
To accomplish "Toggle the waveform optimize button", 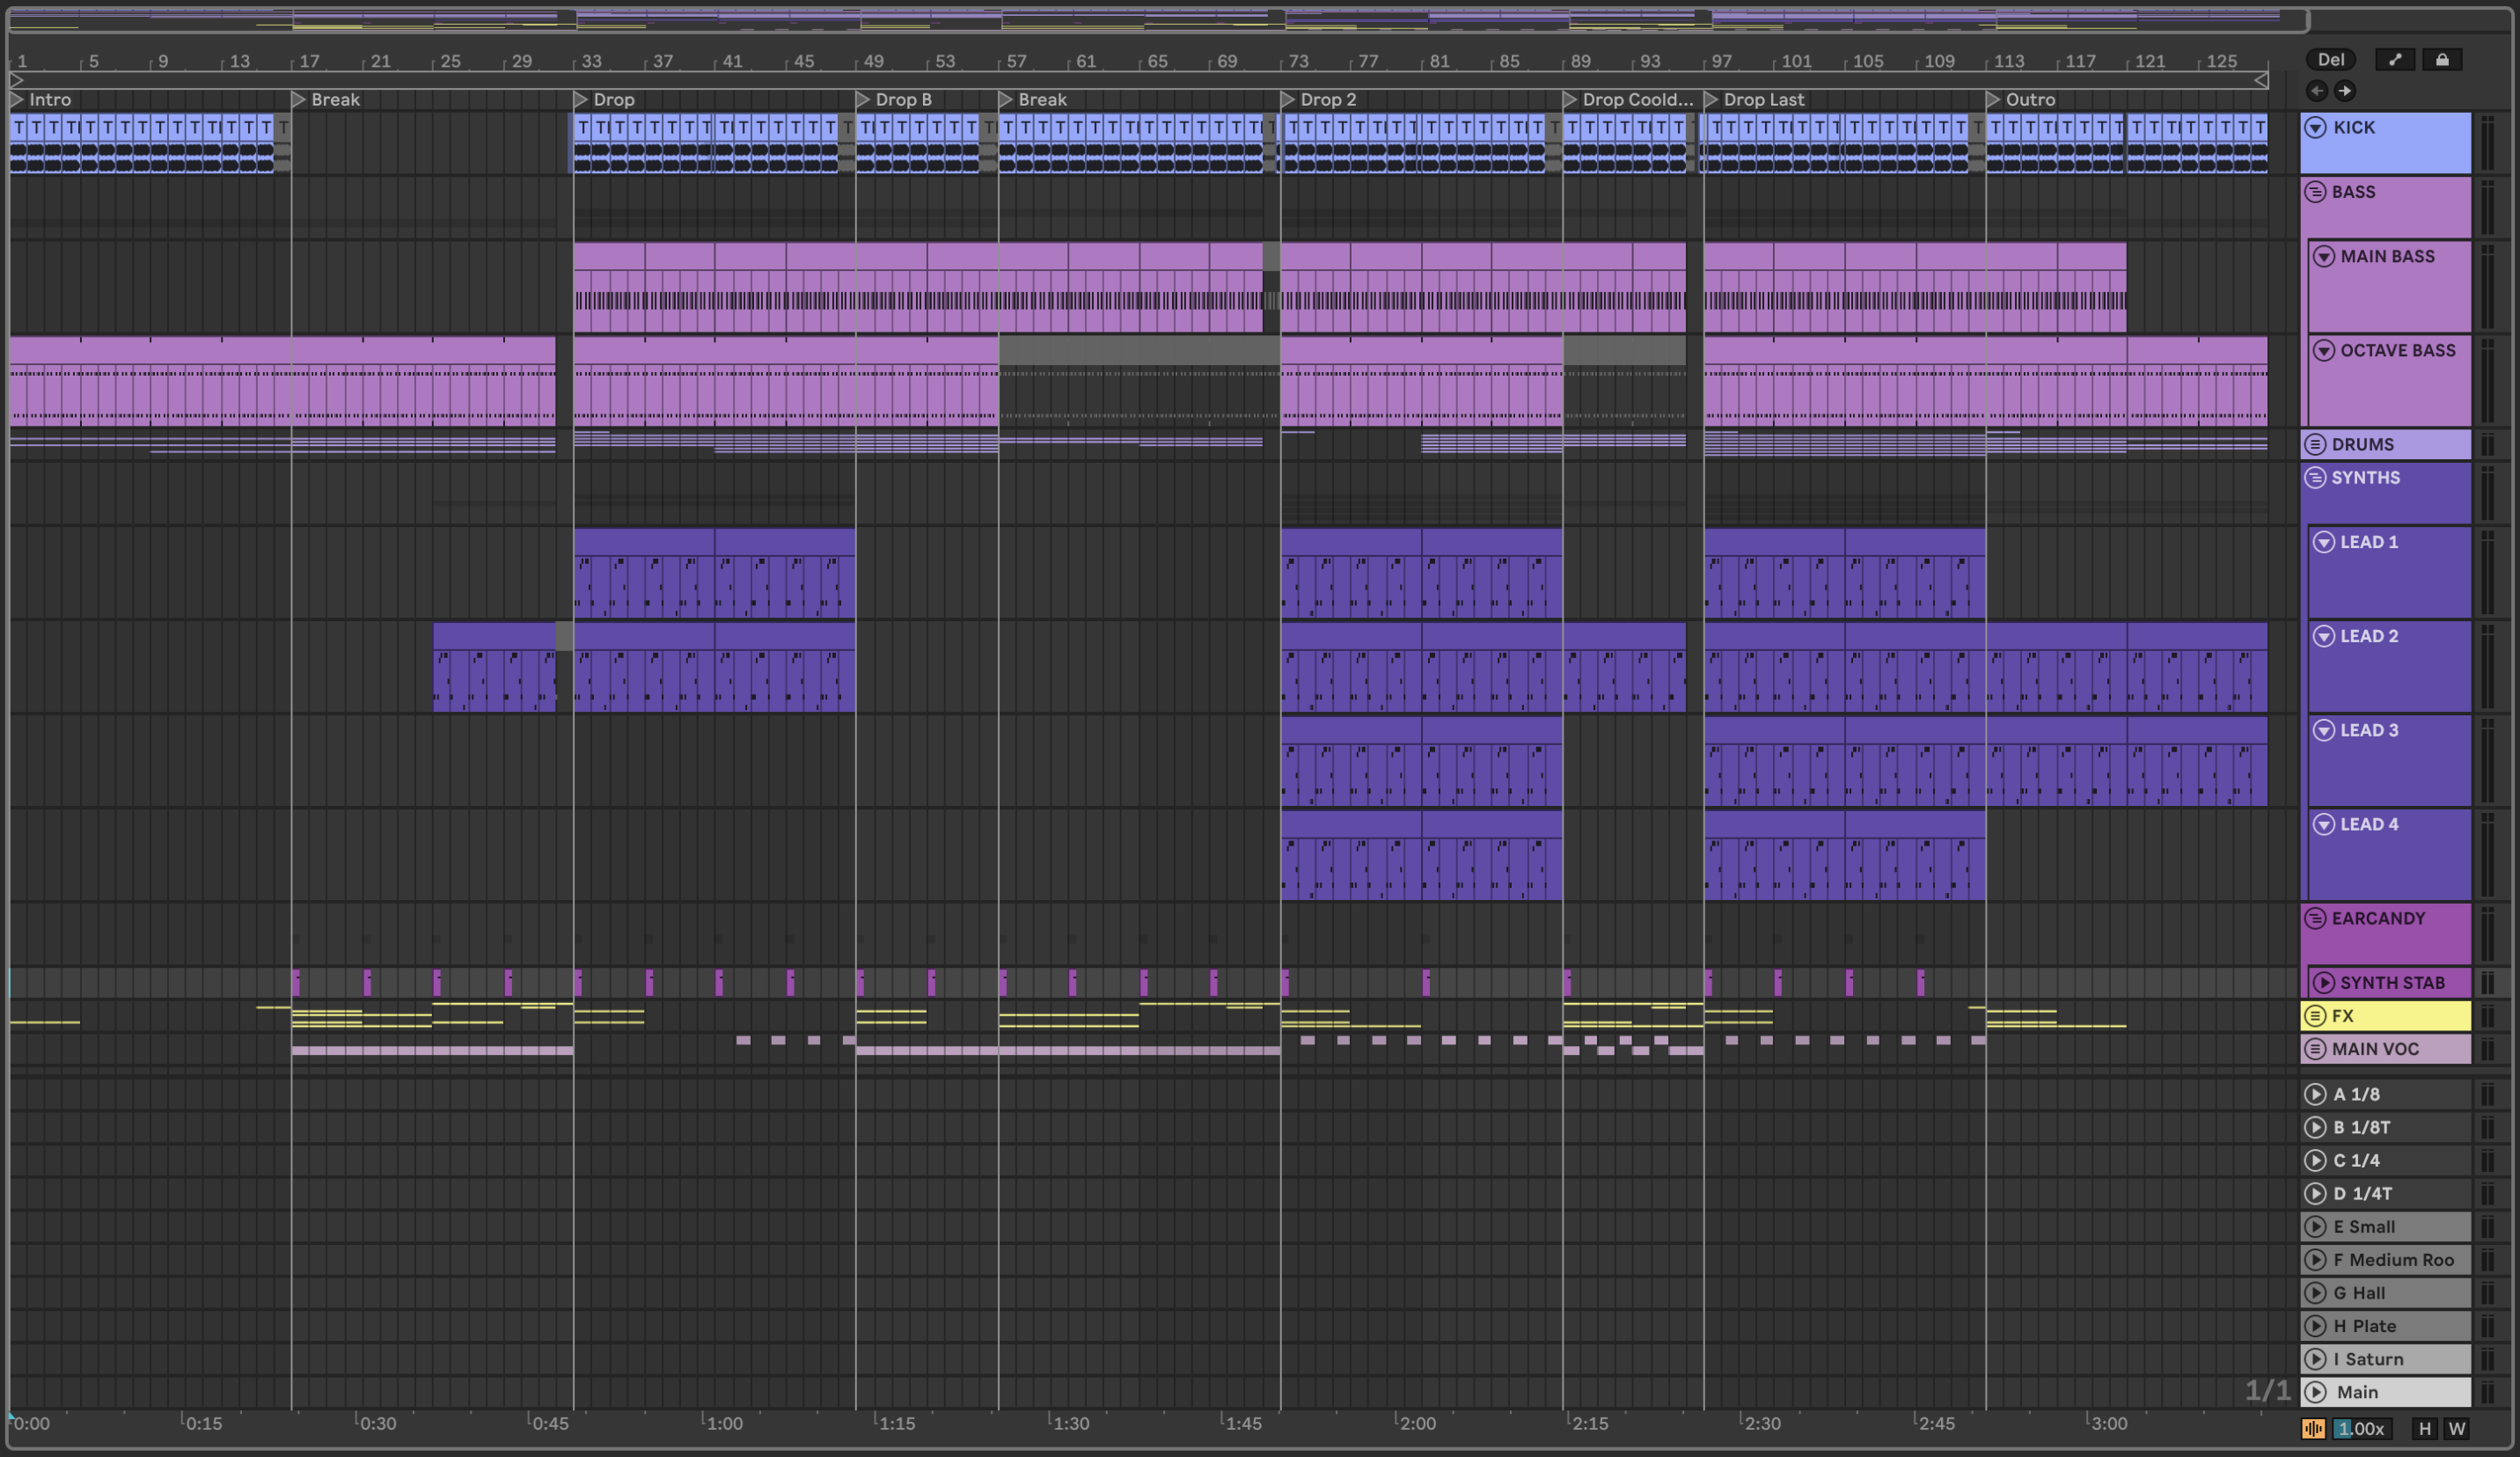I will [x=2312, y=1429].
